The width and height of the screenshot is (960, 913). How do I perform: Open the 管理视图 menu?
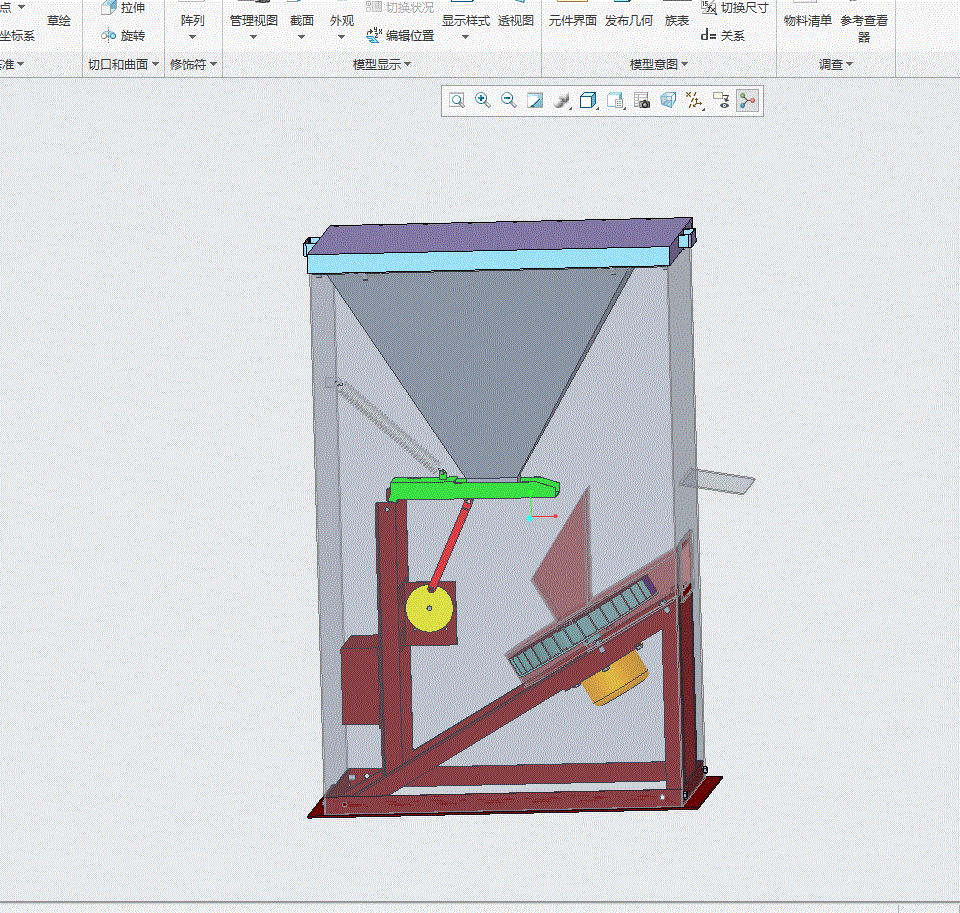[x=253, y=28]
